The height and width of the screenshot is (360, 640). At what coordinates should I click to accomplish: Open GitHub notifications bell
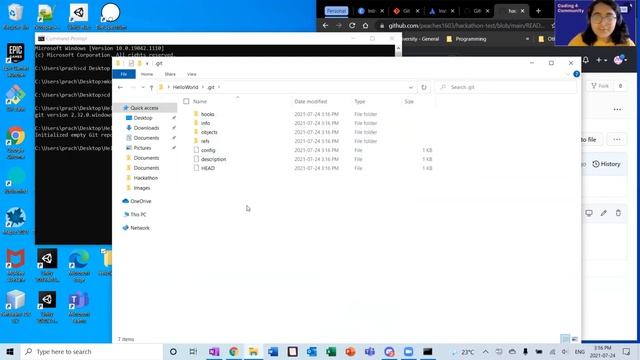586,60
